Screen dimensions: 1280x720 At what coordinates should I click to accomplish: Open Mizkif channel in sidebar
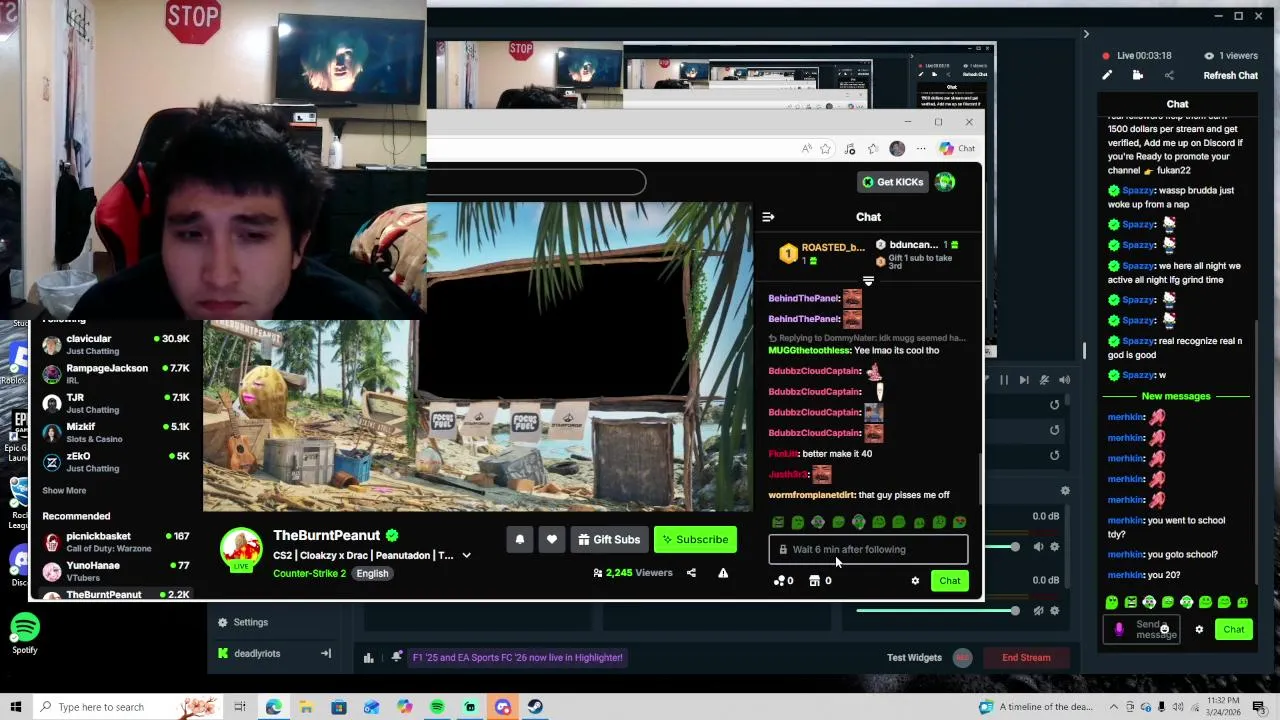coord(115,433)
